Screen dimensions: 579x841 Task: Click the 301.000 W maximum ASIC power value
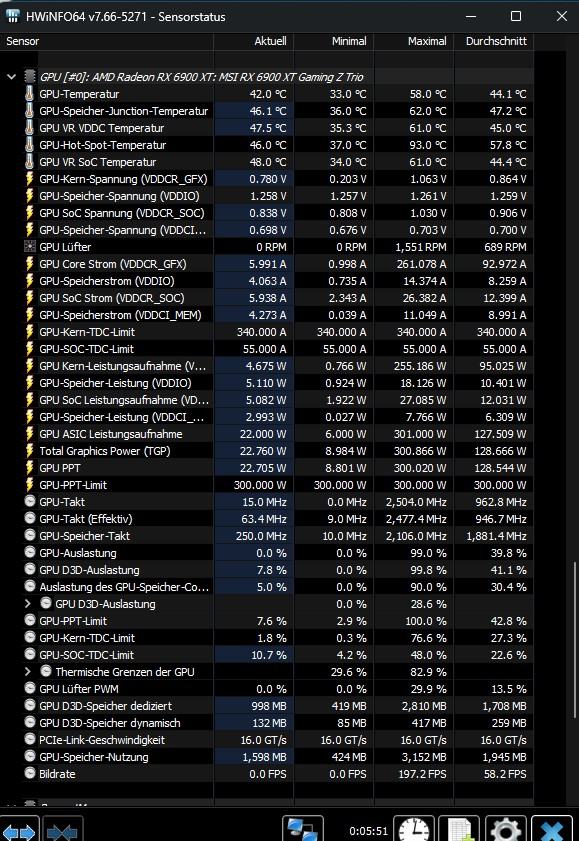[420, 434]
